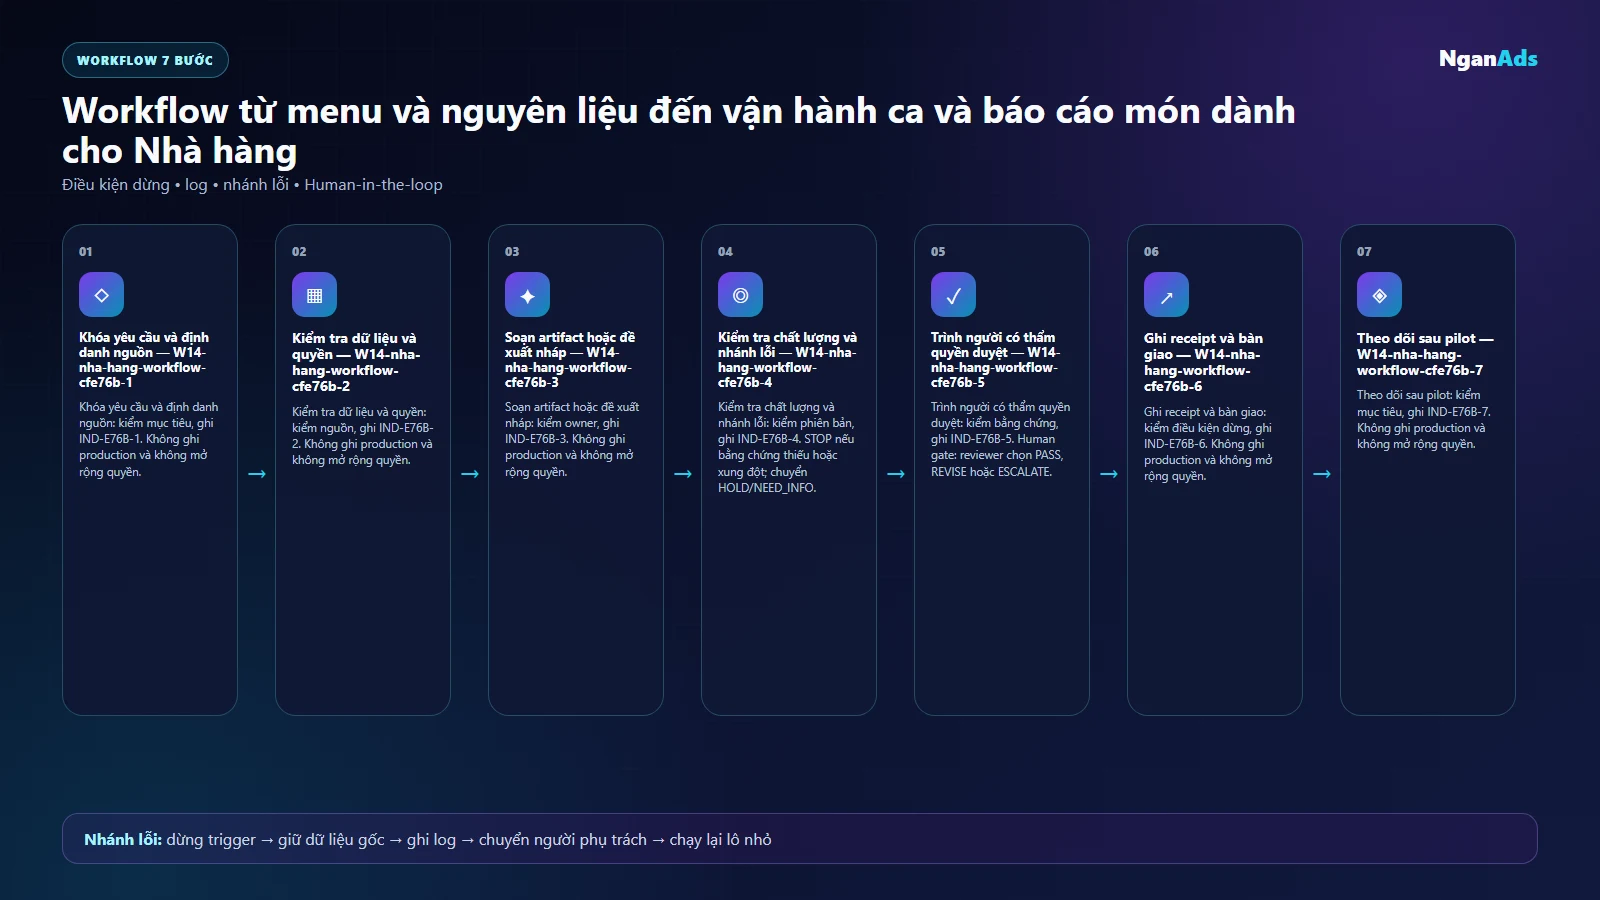This screenshot has height=900, width=1600.
Task: Click step number 02 label
Action: [299, 251]
